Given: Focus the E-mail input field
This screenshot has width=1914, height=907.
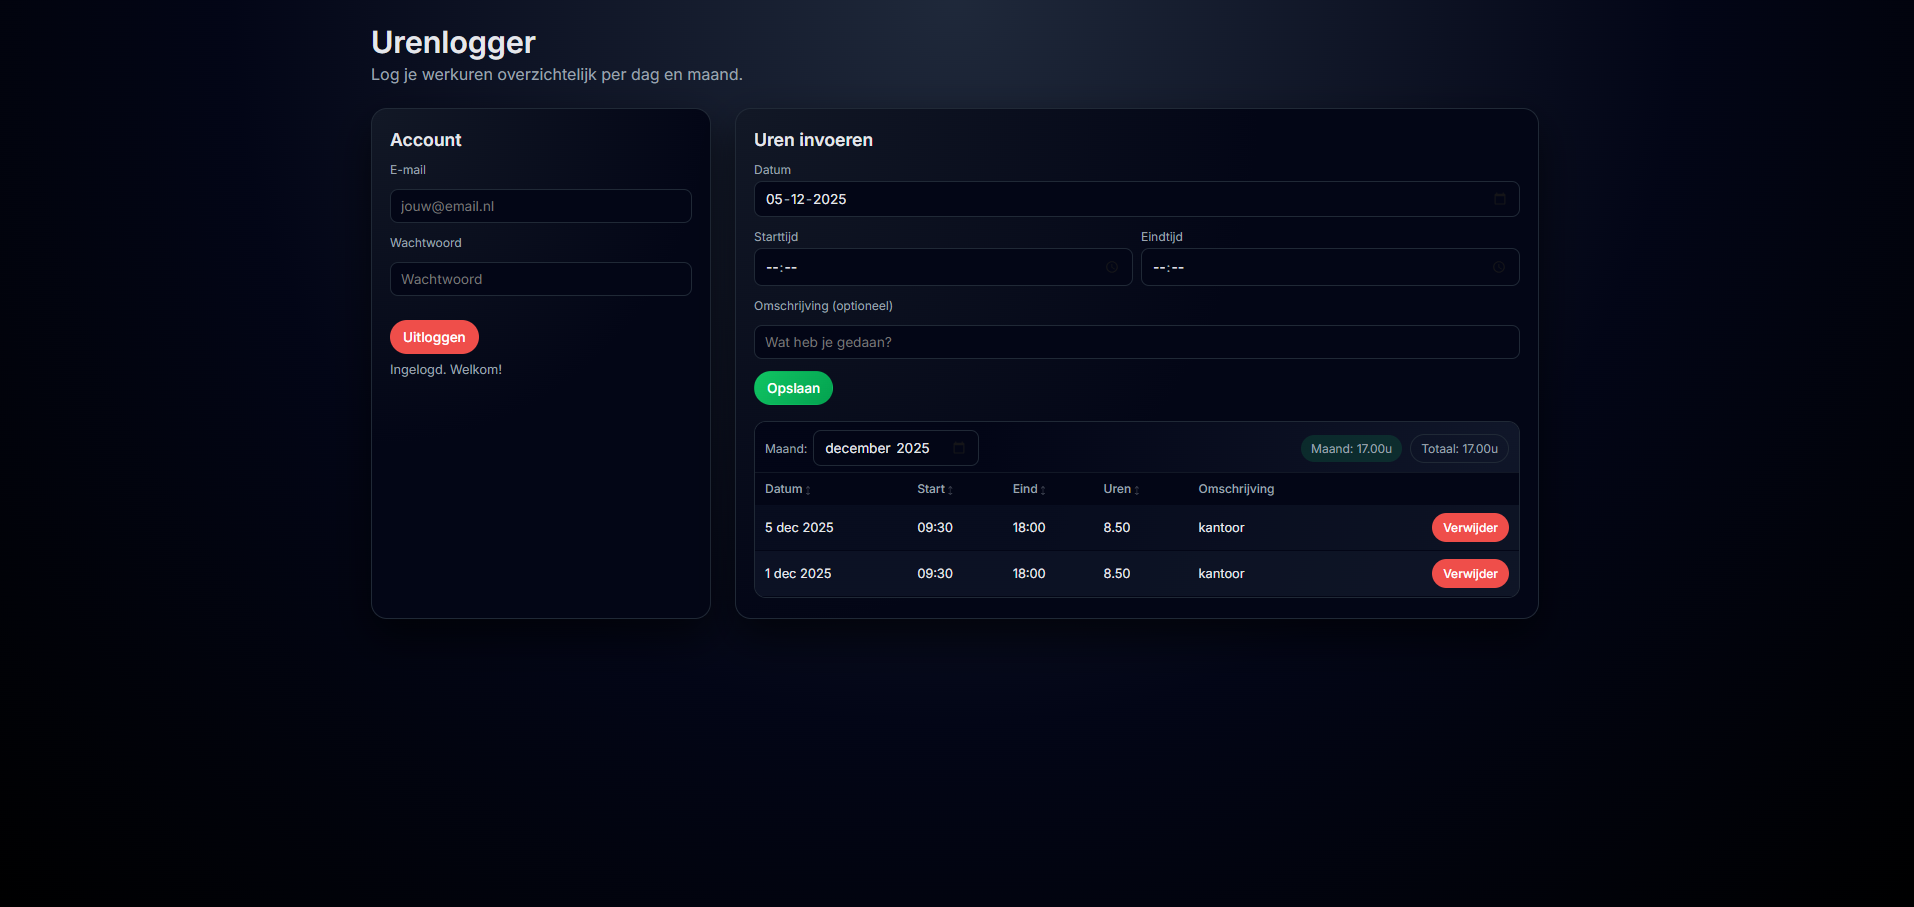Looking at the screenshot, I should [x=540, y=206].
